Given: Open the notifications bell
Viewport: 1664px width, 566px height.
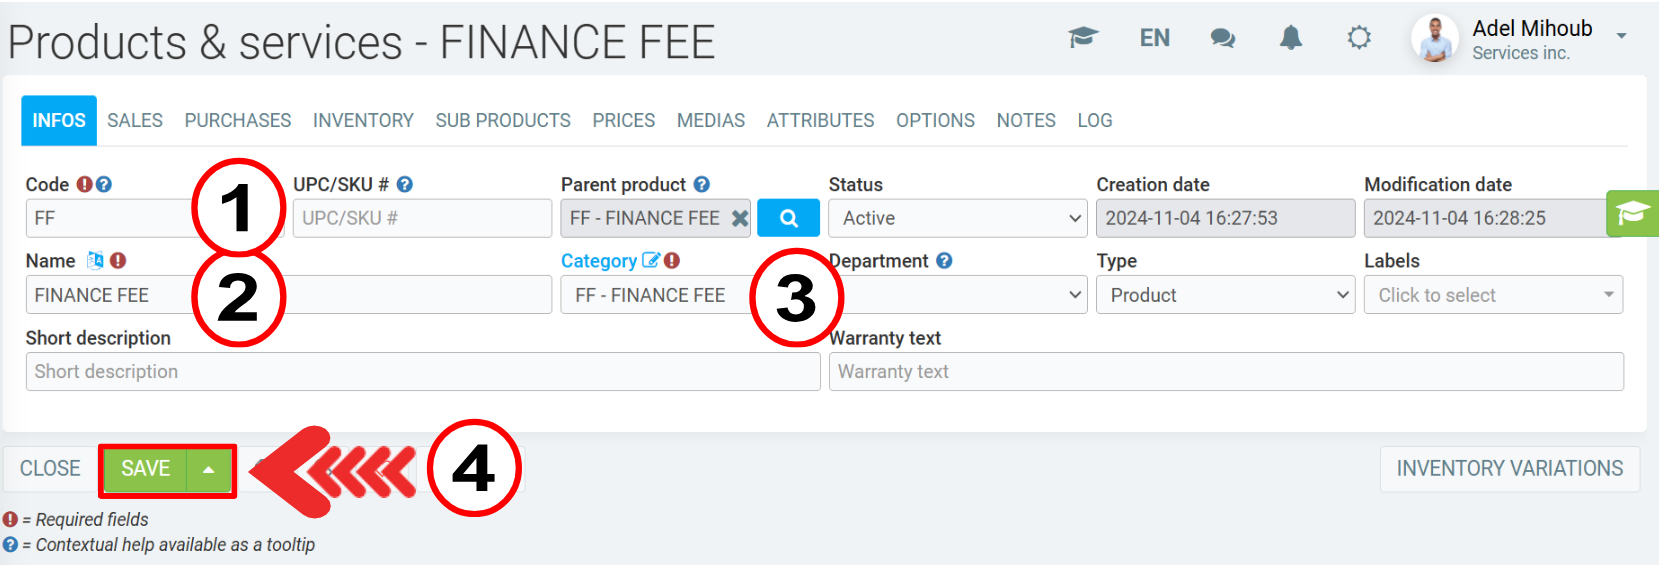Looking at the screenshot, I should [1291, 38].
